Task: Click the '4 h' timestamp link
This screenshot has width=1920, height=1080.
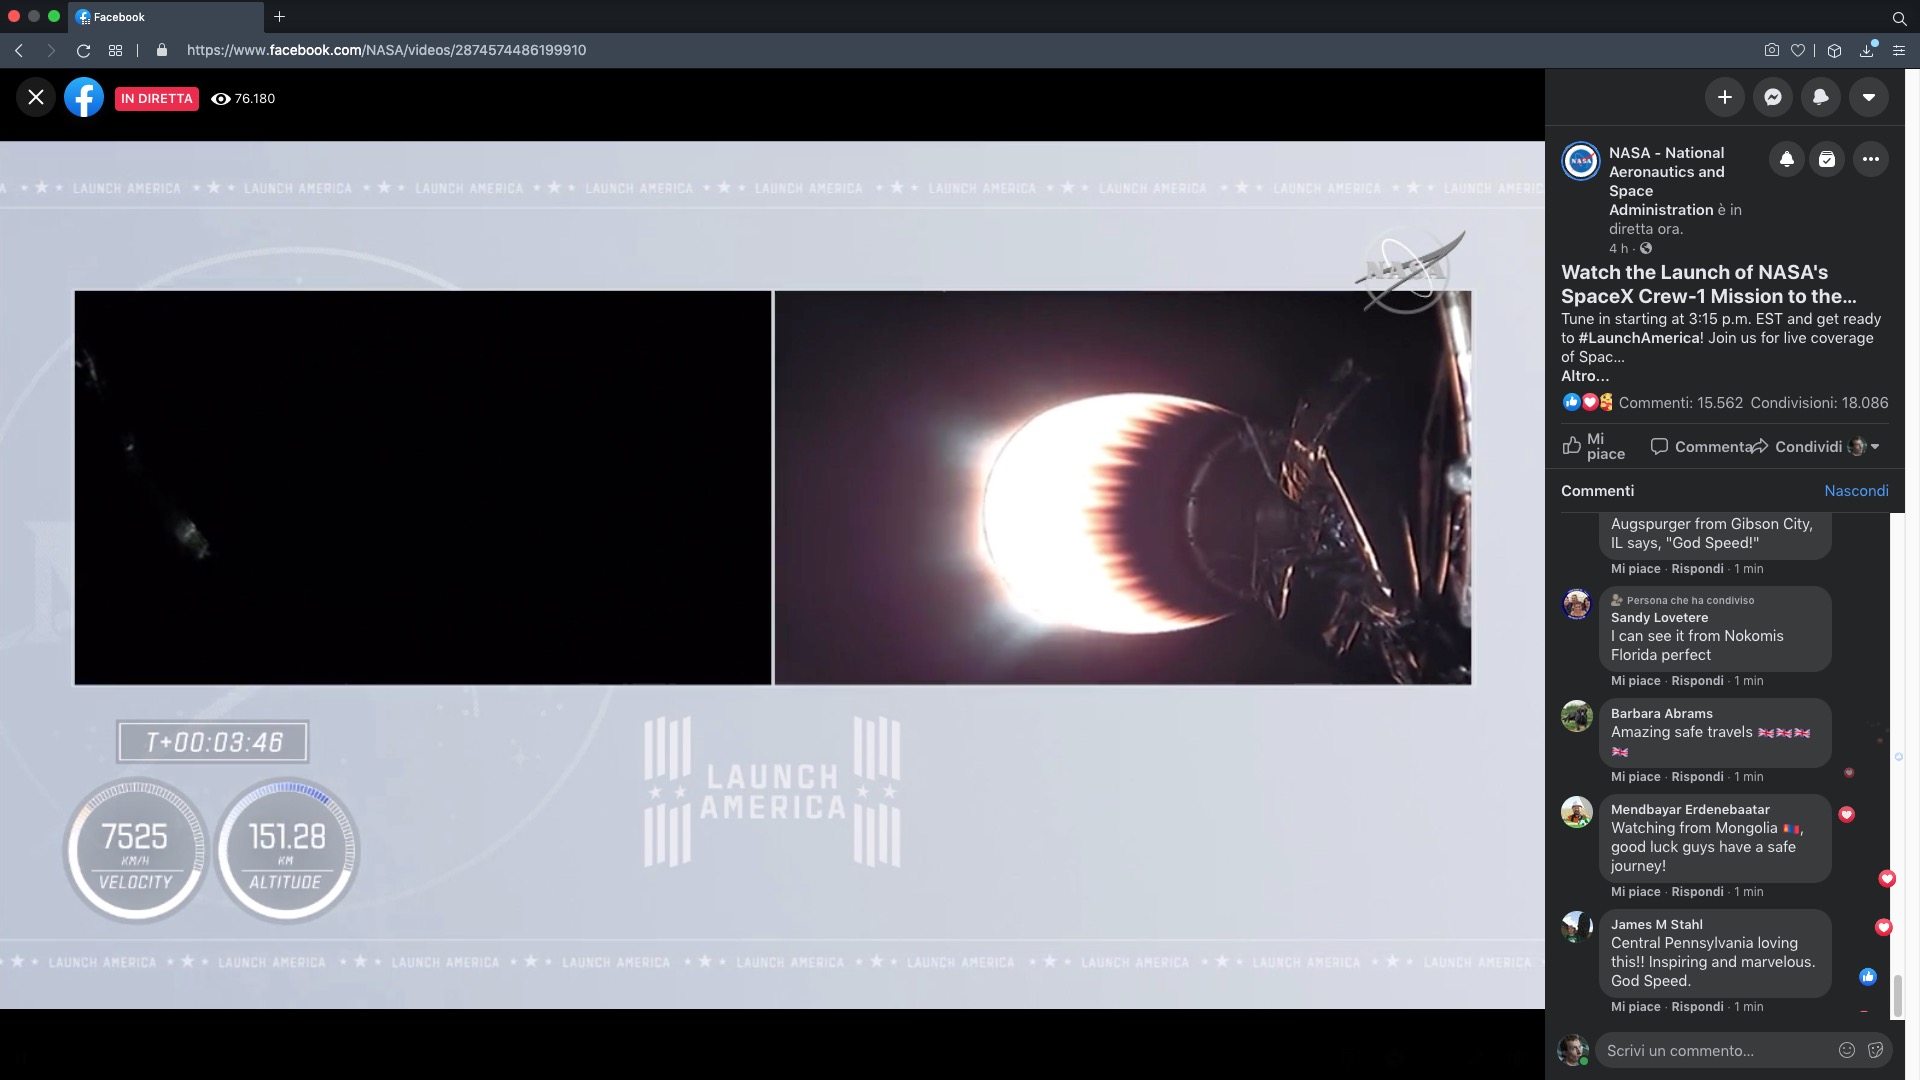Action: point(1618,248)
